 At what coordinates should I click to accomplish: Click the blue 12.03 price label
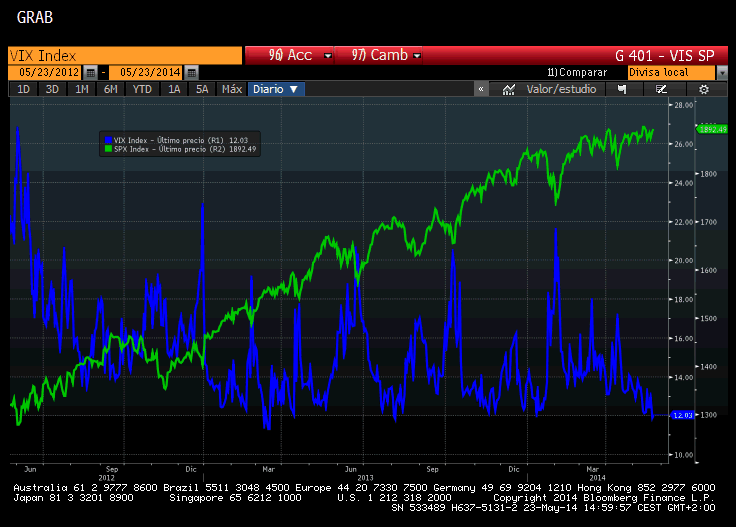682,415
